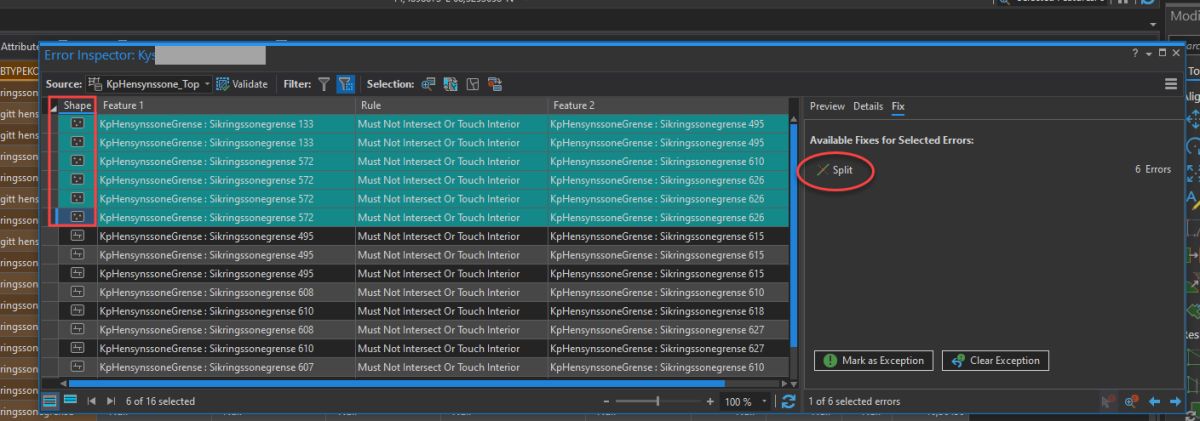Click the refresh table icon
Image resolution: width=1200 pixels, height=421 pixels.
coord(788,401)
